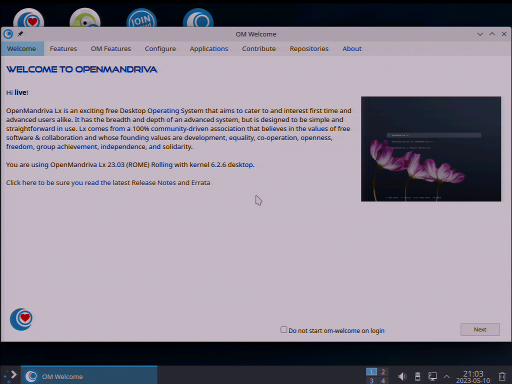
Task: Click the Next button
Action: coord(480,330)
